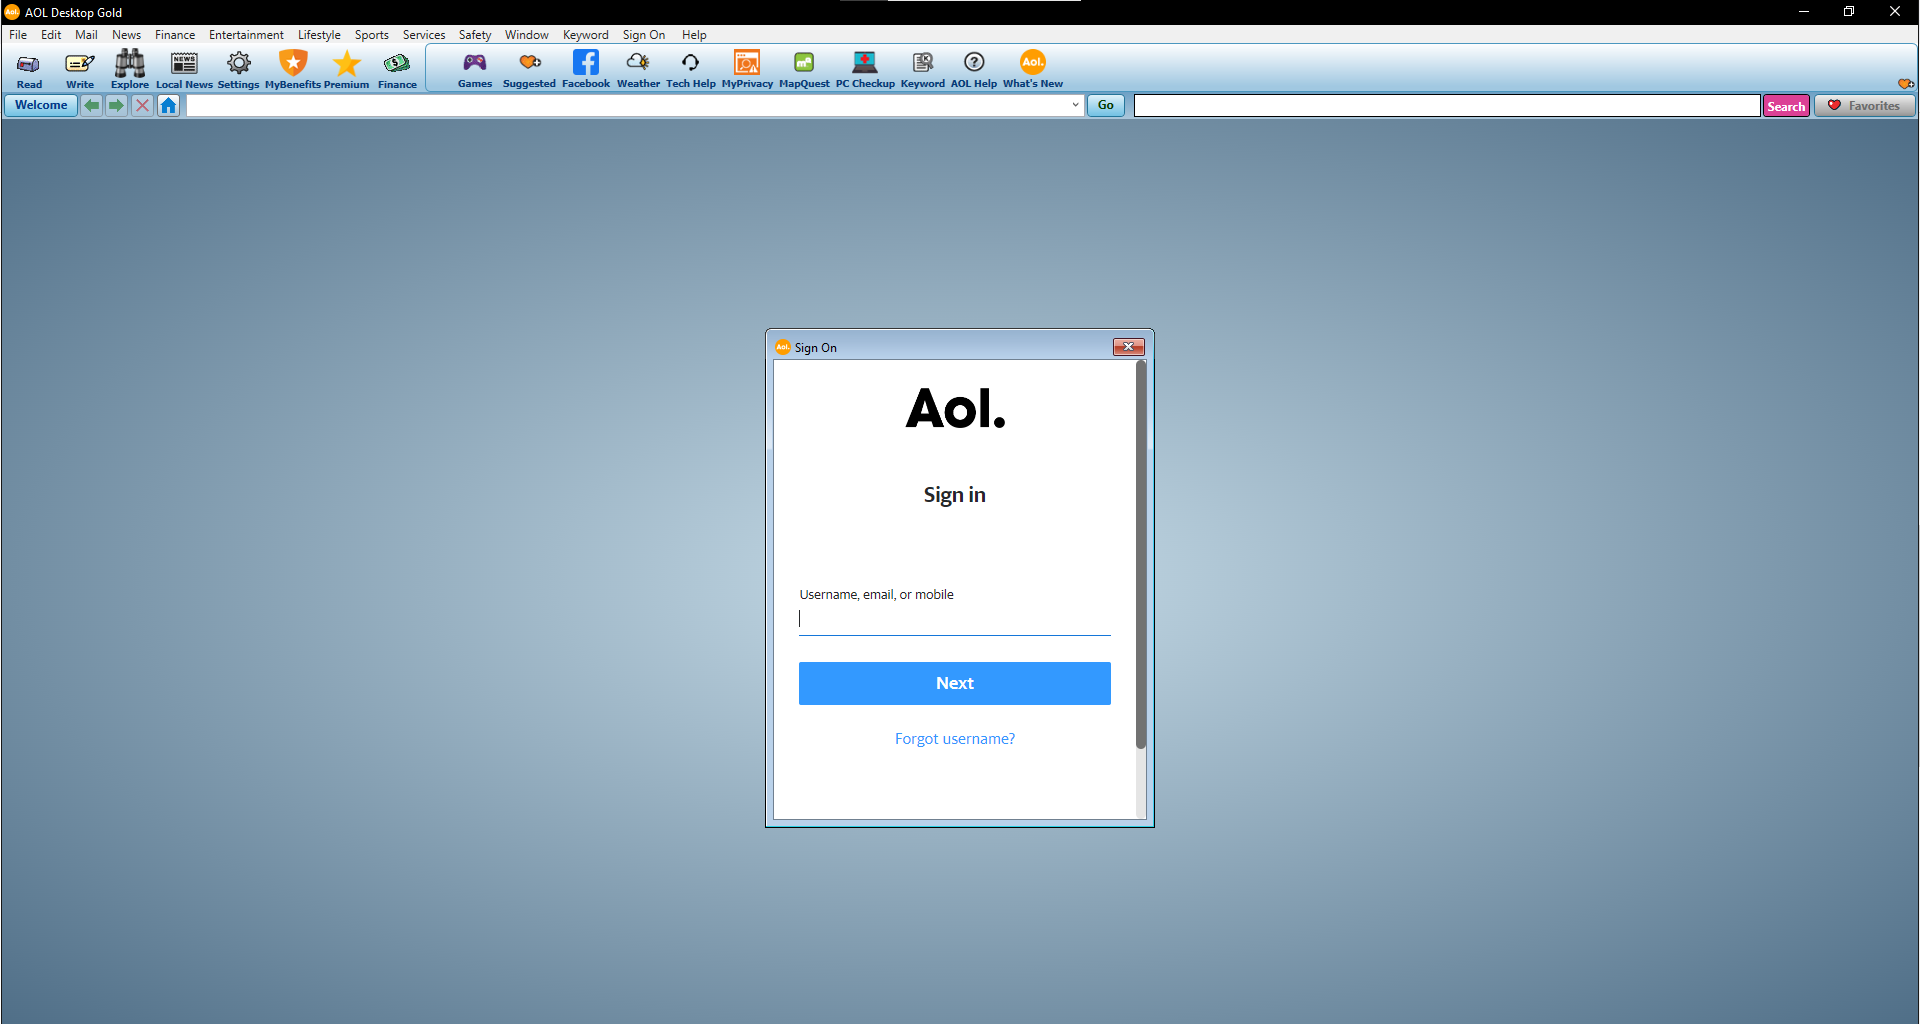The width and height of the screenshot is (1920, 1024).
Task: Open MapQuest from the toolbar
Action: point(803,68)
